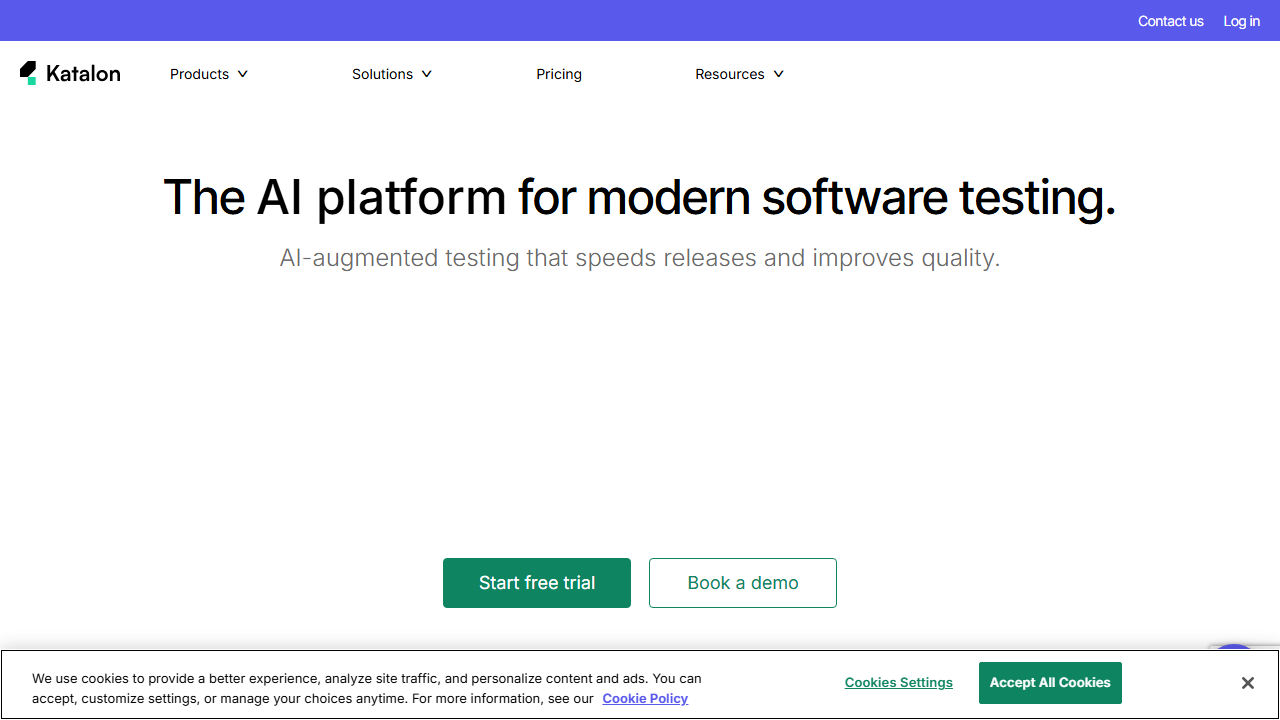Open the Cookie Policy link

click(645, 699)
